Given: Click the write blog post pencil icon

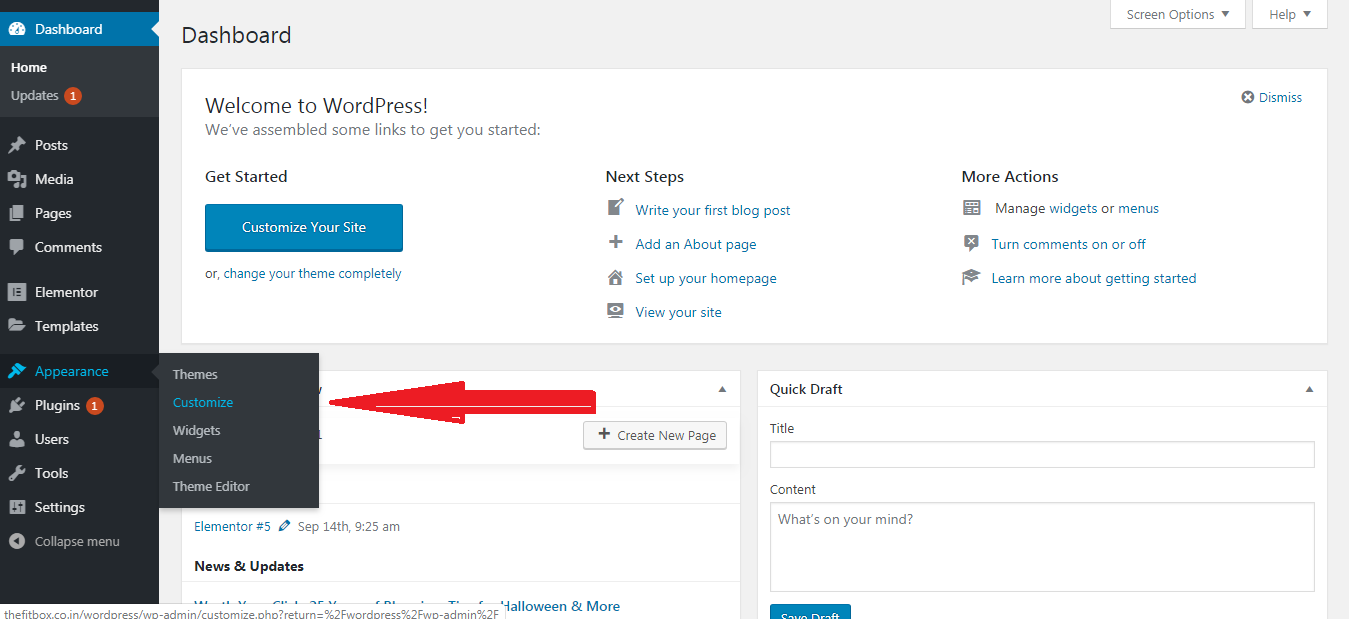Looking at the screenshot, I should pos(616,208).
